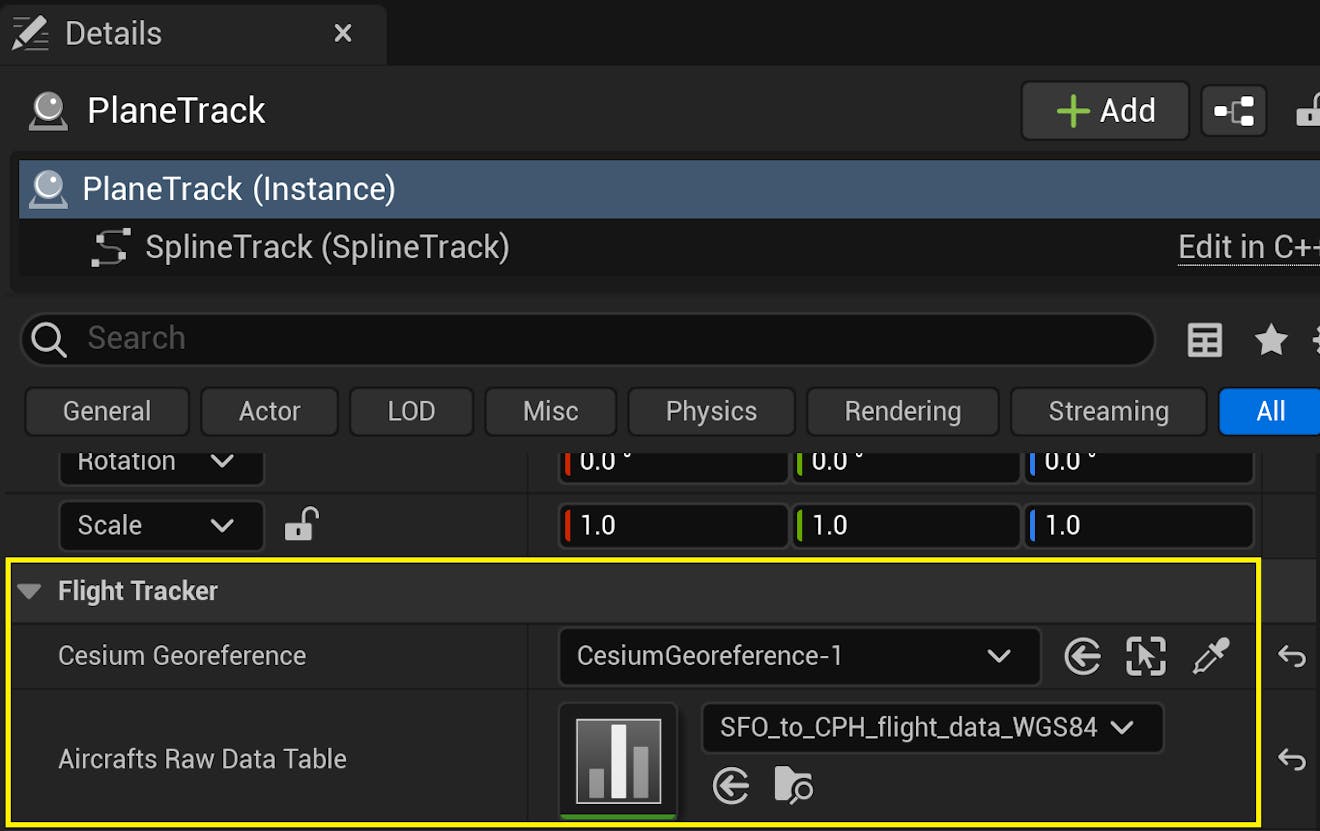The image size is (1320, 831).
Task: Show only favorites with star icon
Action: pyautogui.click(x=1270, y=340)
